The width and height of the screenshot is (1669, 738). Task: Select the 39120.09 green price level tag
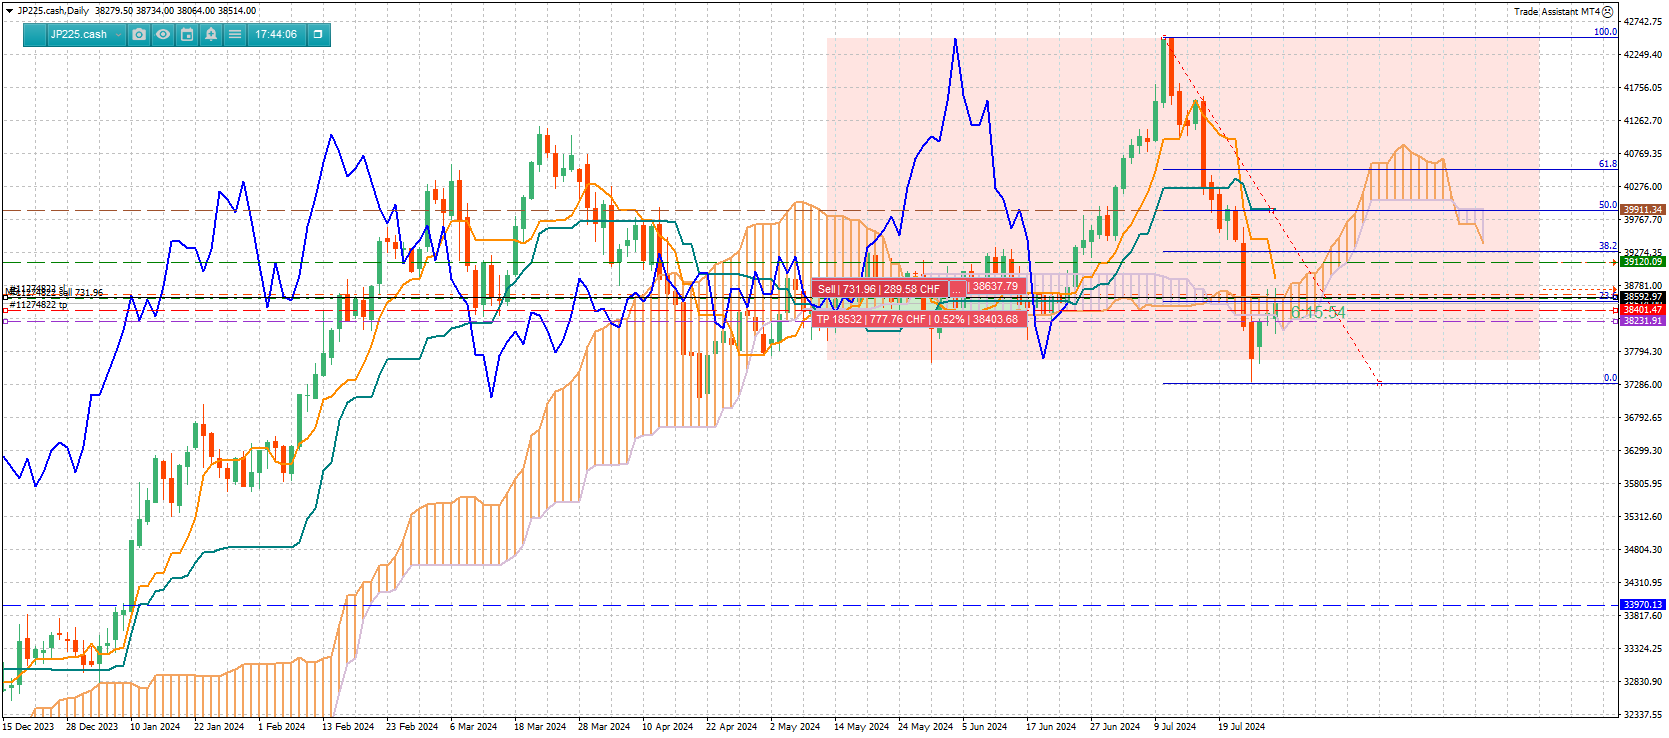point(1643,262)
